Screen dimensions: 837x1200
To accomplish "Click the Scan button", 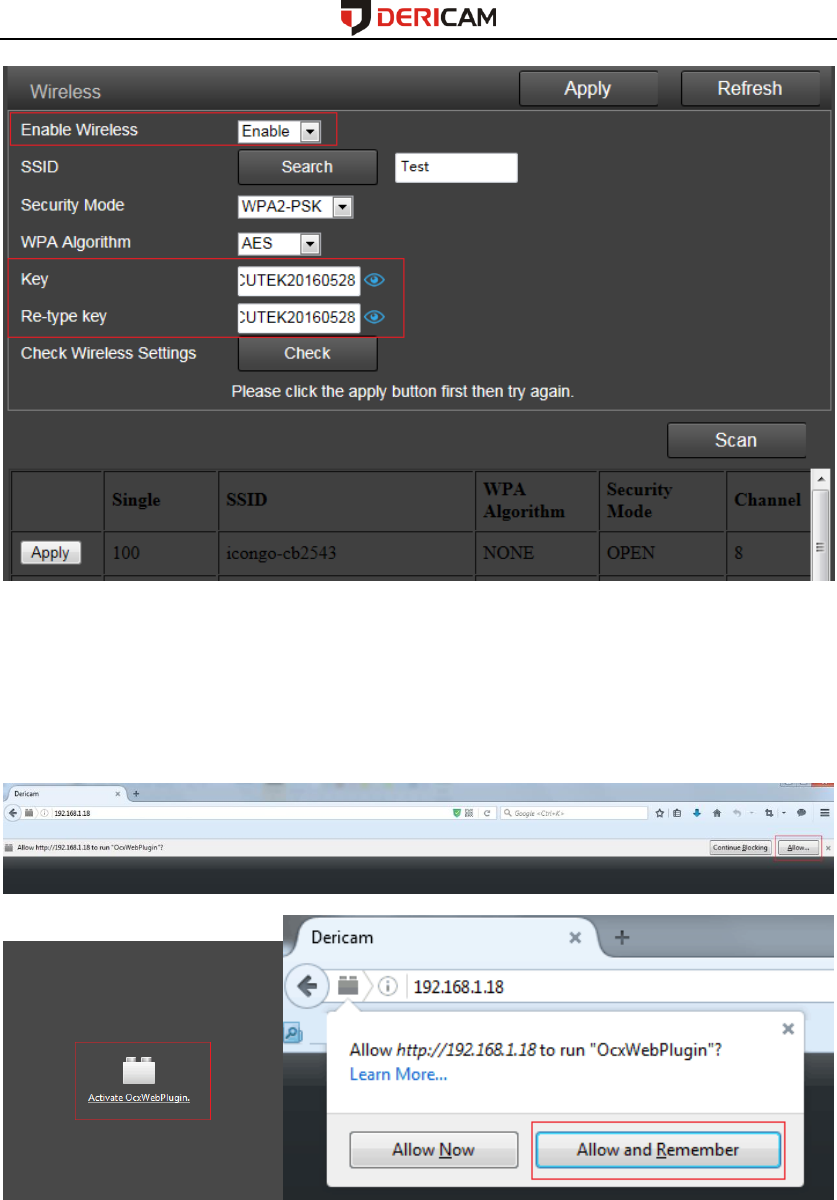I will (736, 440).
